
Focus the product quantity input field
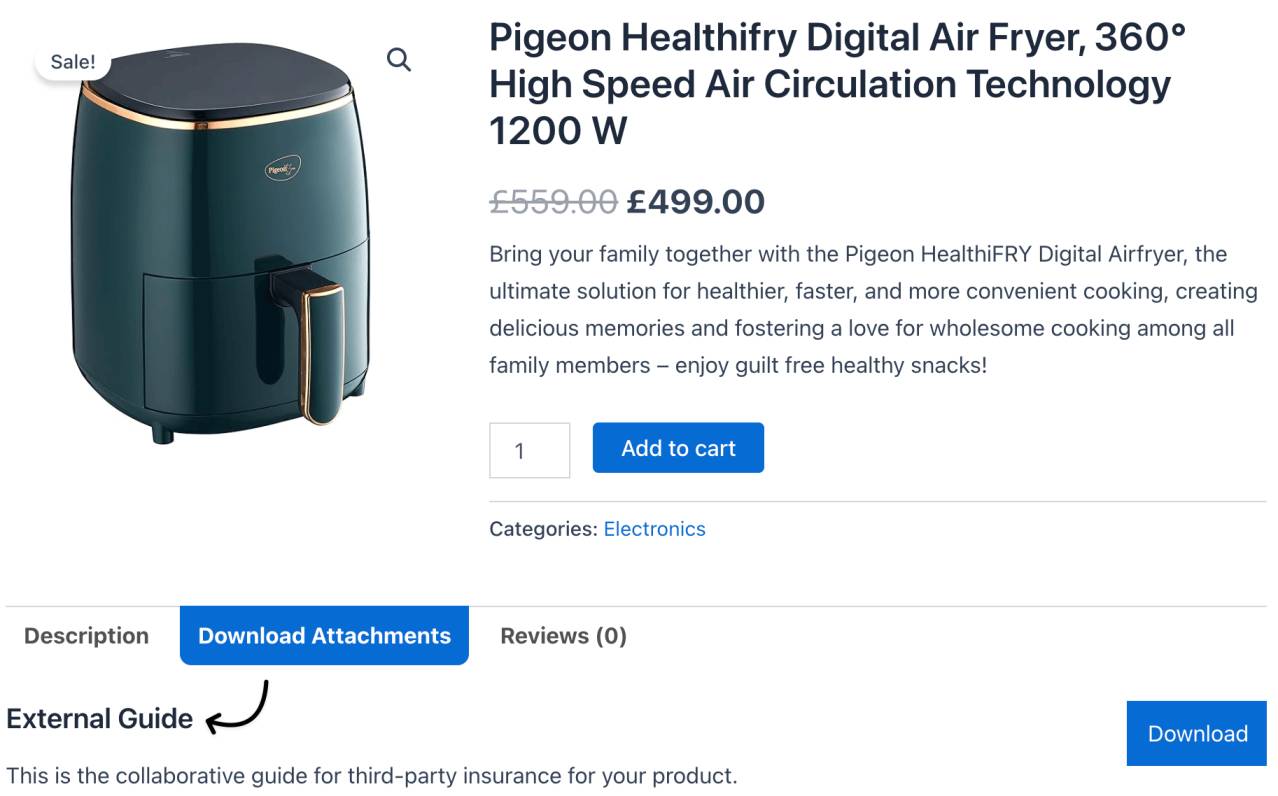pyautogui.click(x=529, y=450)
